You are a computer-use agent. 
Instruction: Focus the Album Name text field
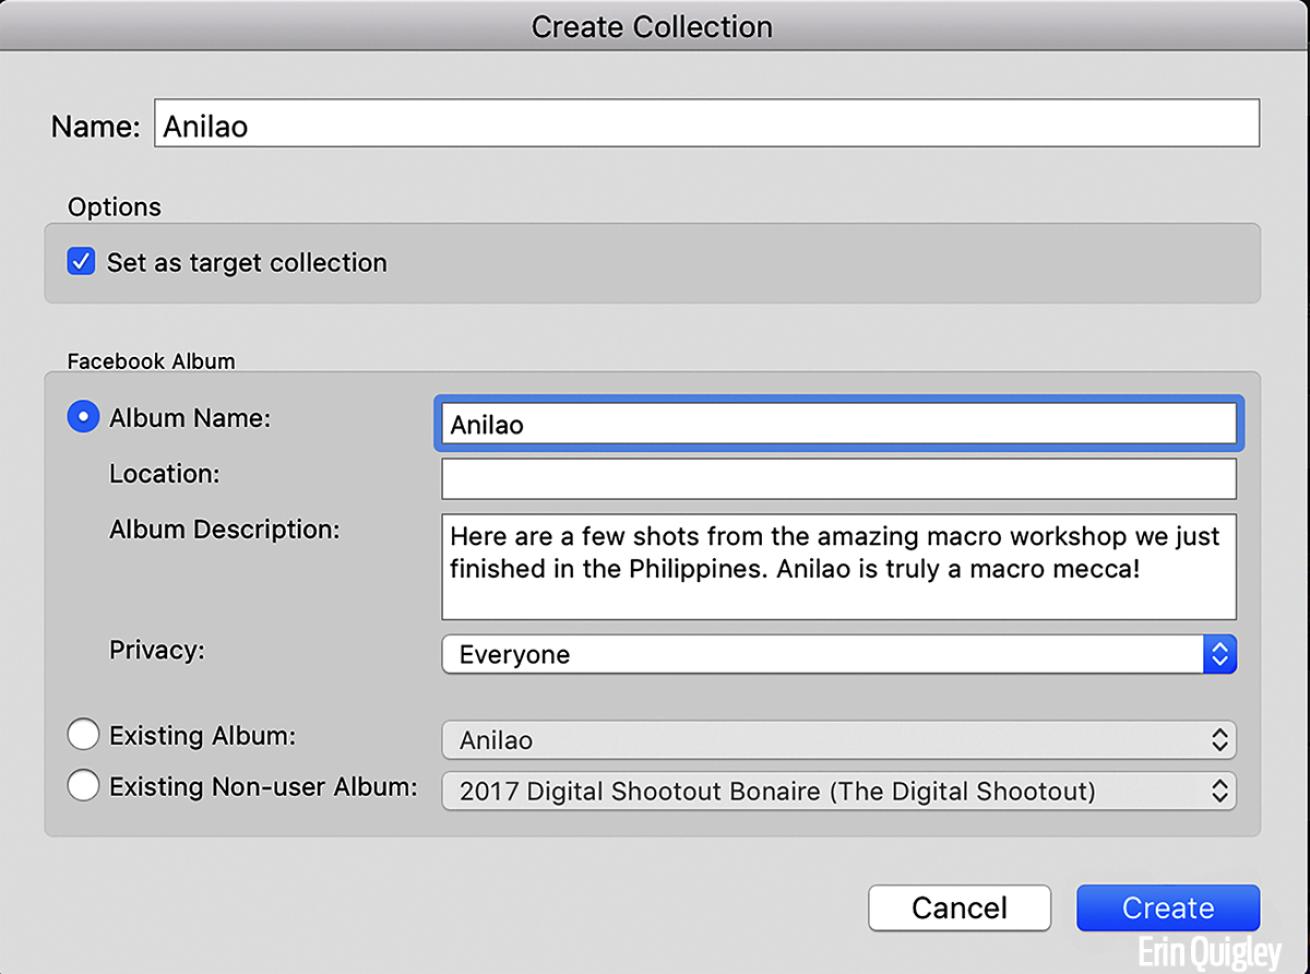point(838,424)
